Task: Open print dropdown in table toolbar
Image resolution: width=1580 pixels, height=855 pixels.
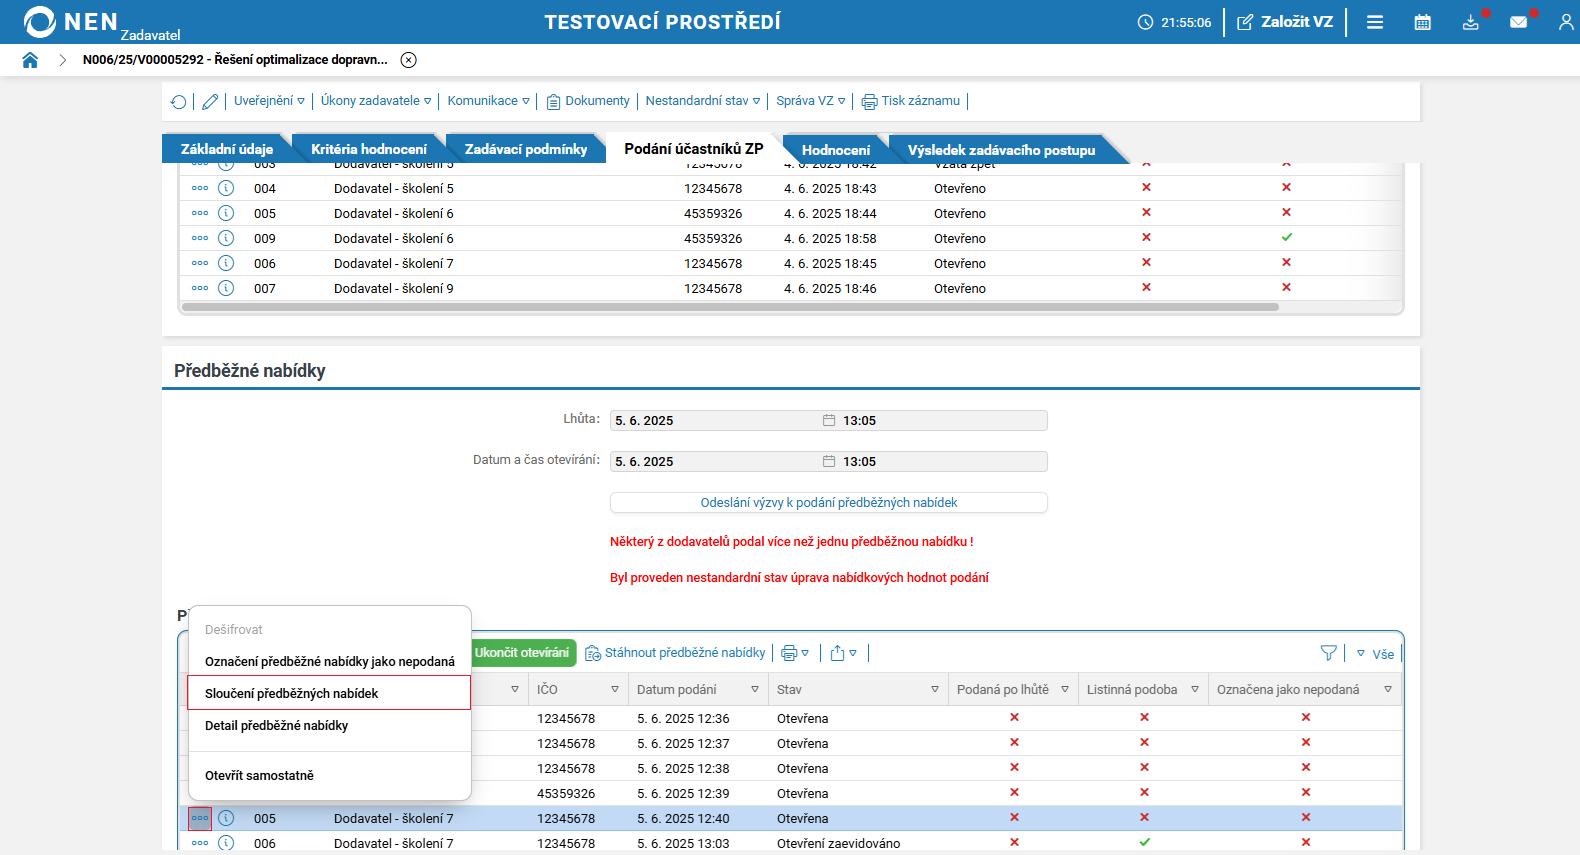Action: pos(795,653)
